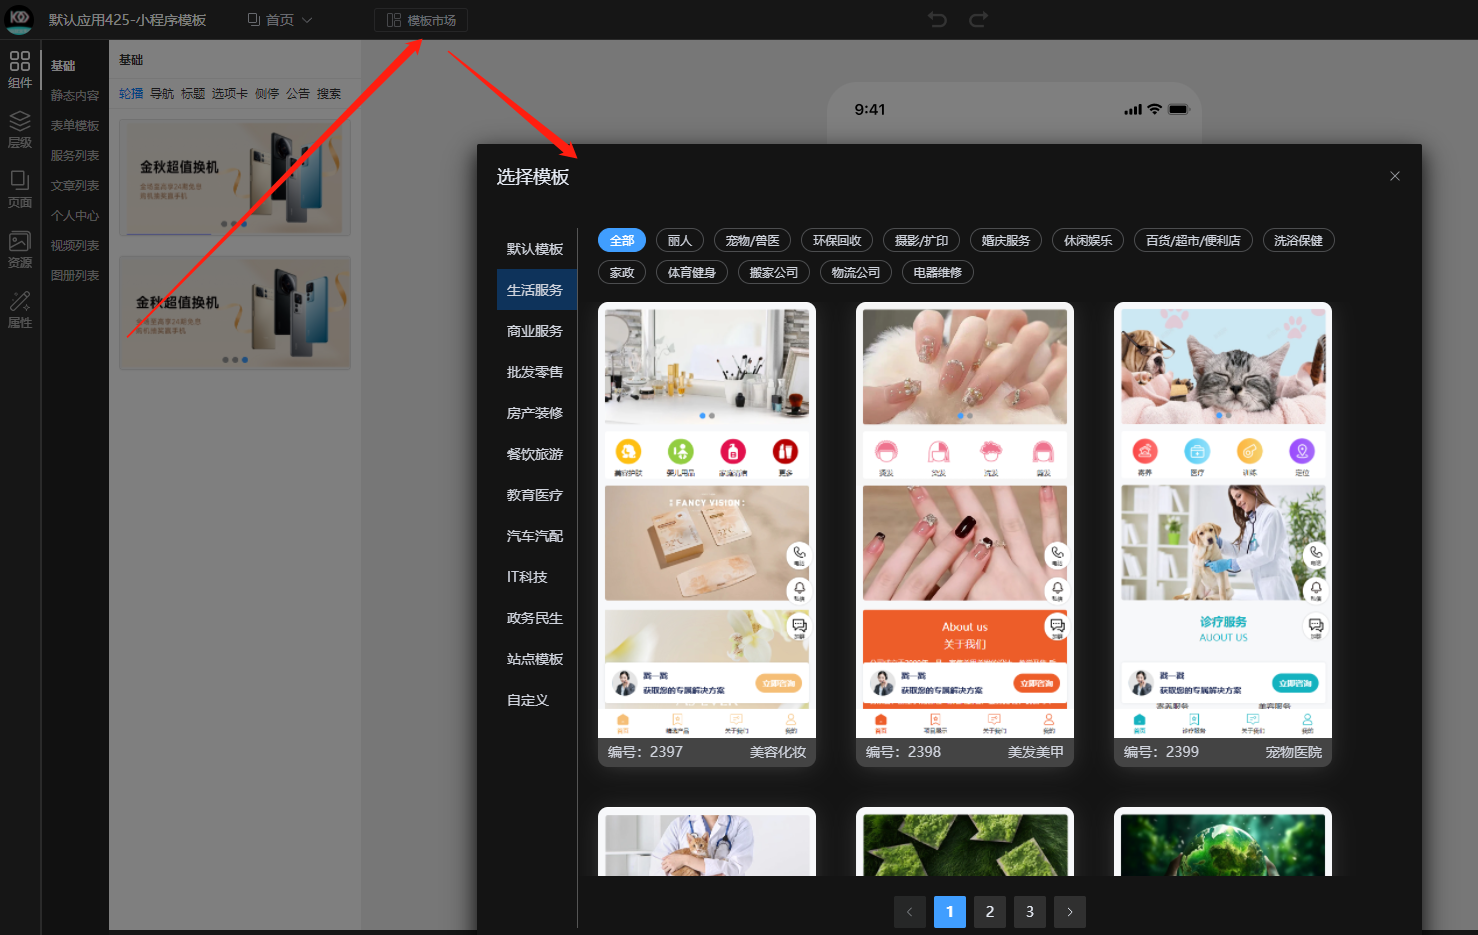
Task: Open template page 2
Action: click(x=990, y=911)
